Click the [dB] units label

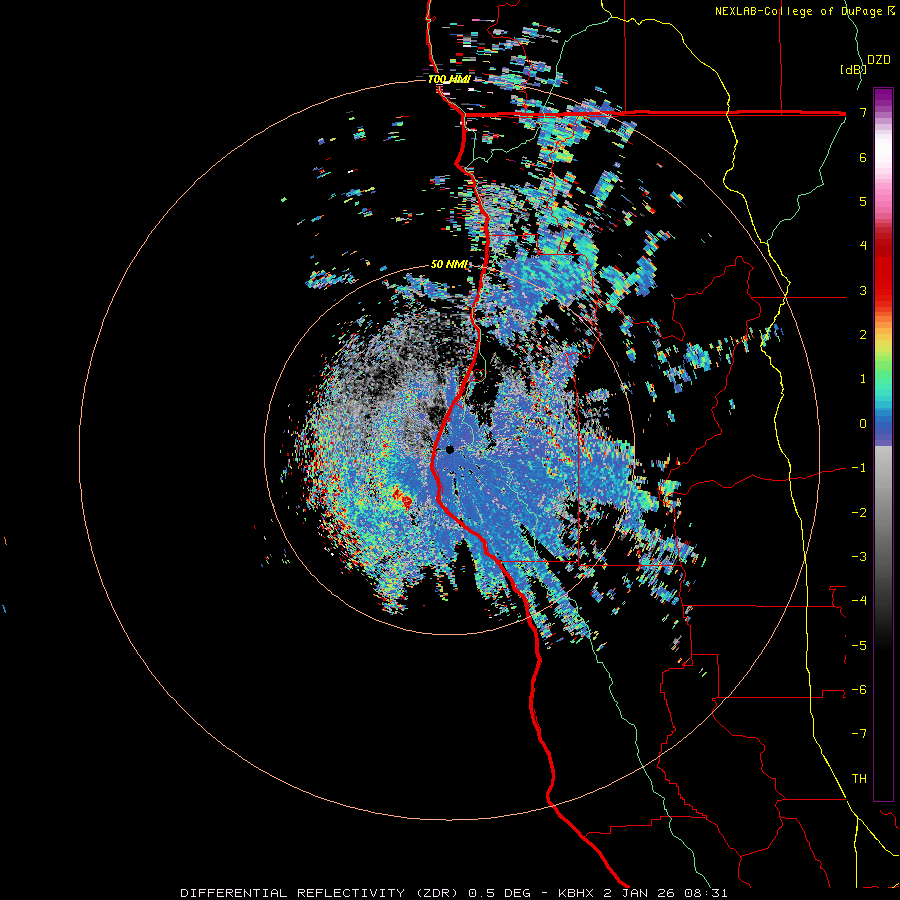coord(853,69)
